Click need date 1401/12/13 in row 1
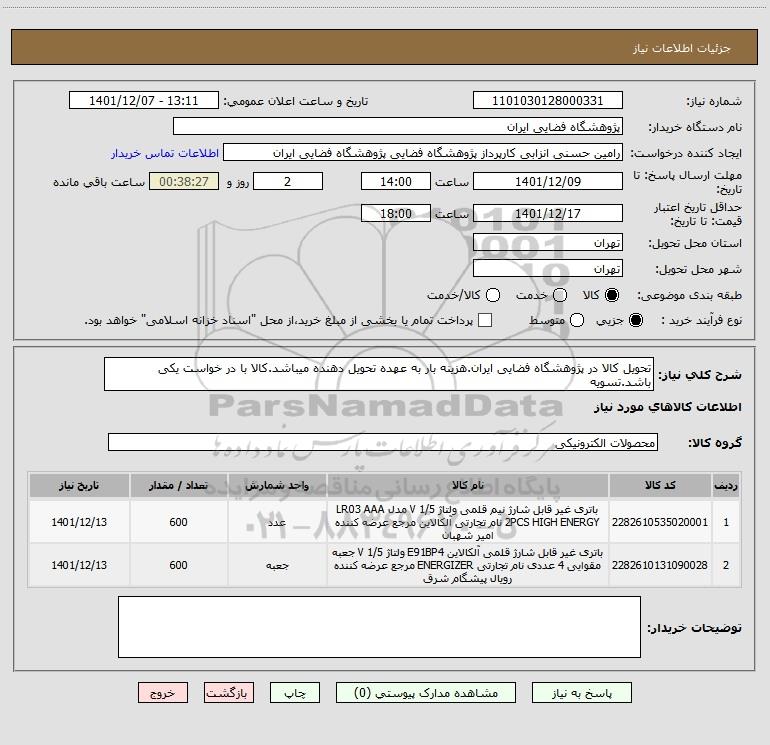The image size is (770, 745). click(x=79, y=522)
